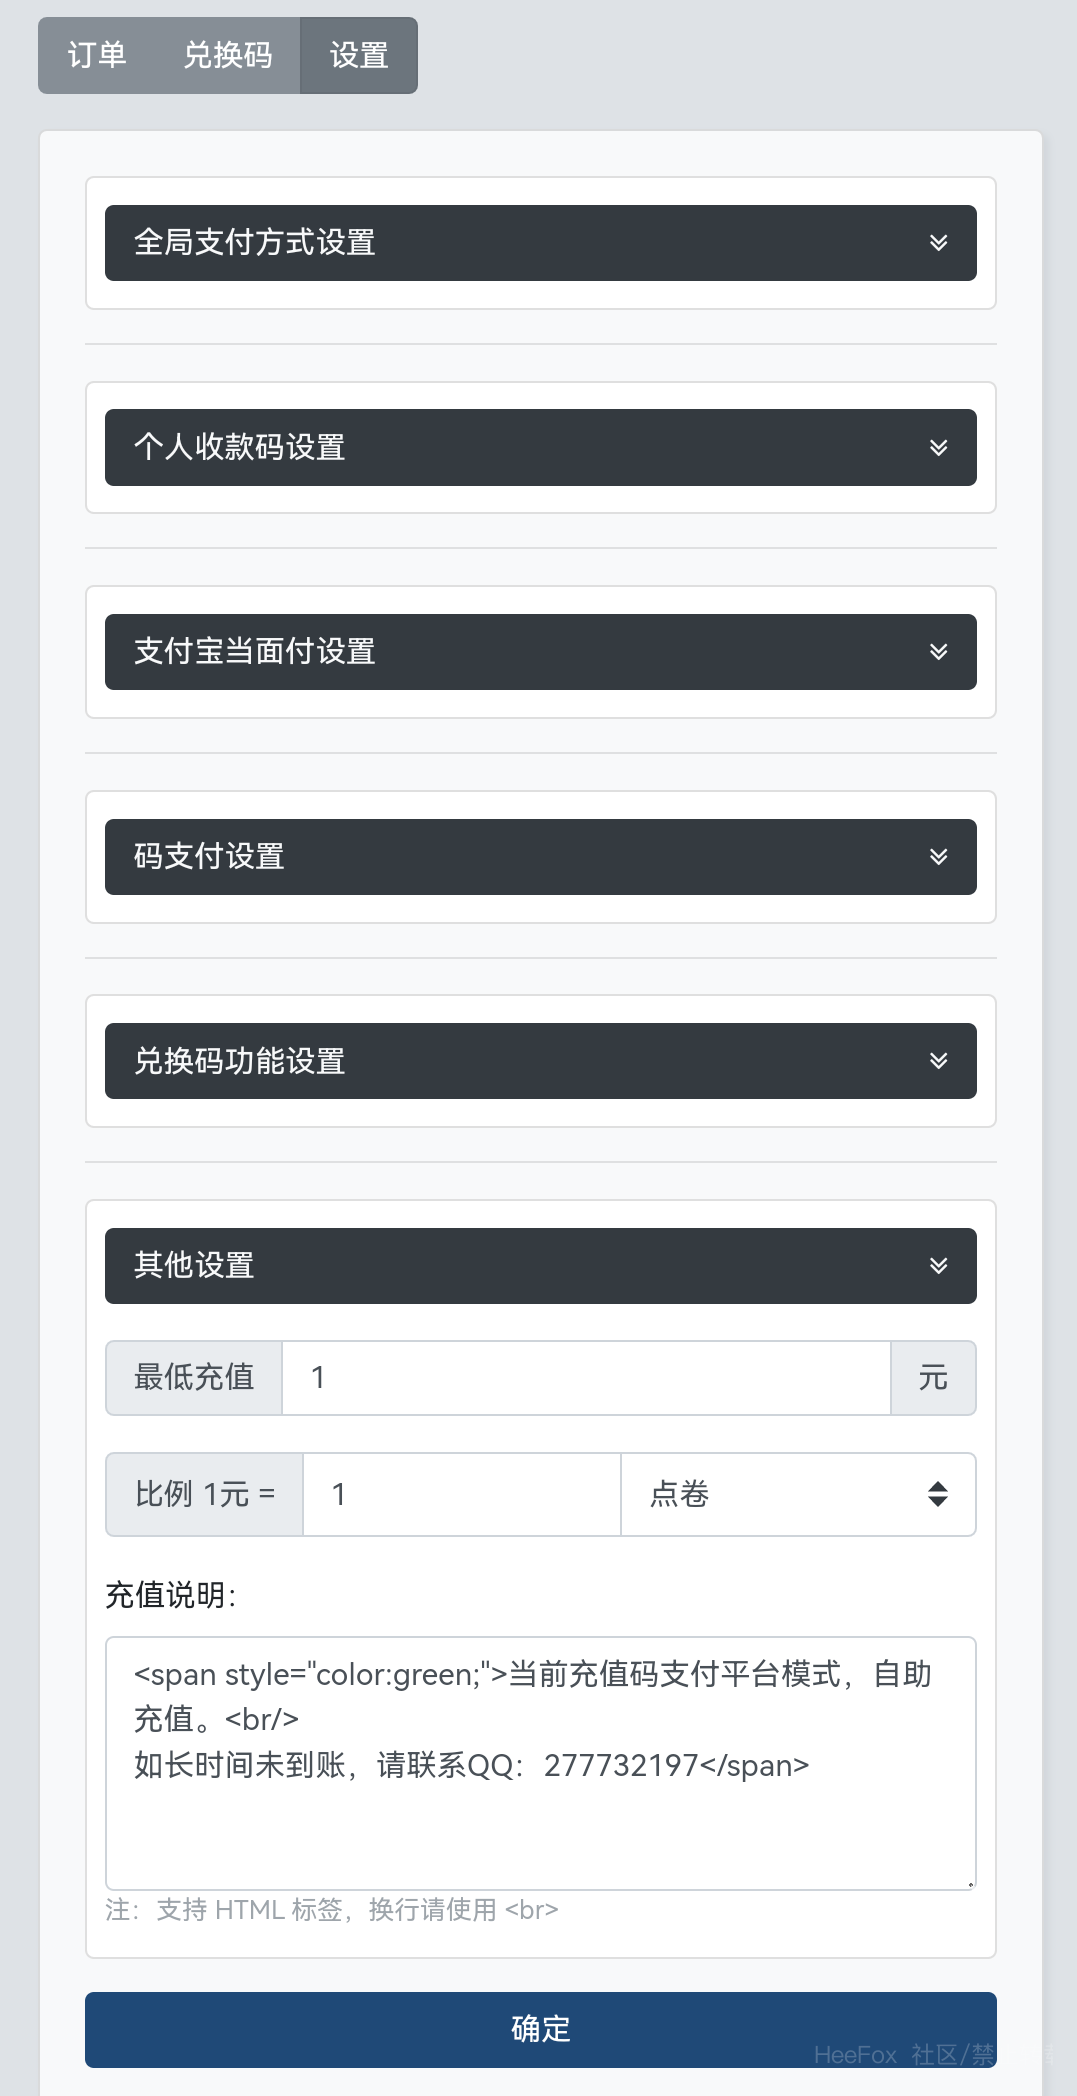Click the 其他设置 double-chevron icon
The height and width of the screenshot is (2096, 1077).
click(938, 1266)
